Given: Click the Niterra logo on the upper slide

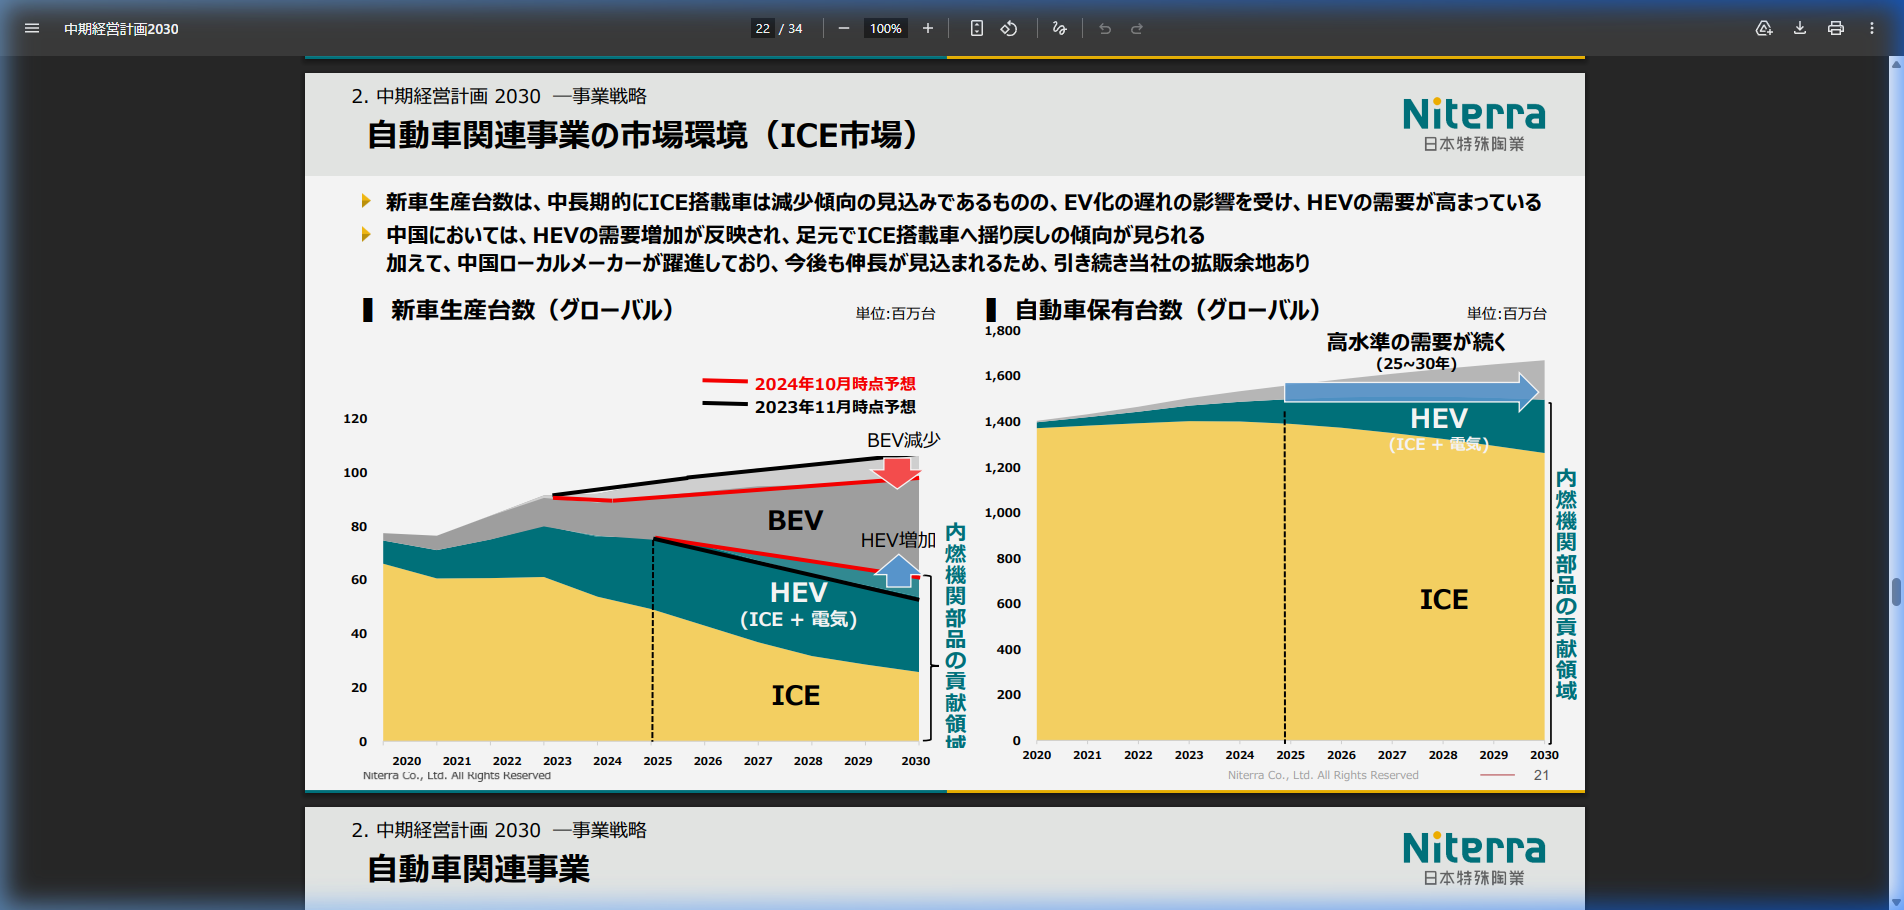Looking at the screenshot, I should click(x=1473, y=124).
